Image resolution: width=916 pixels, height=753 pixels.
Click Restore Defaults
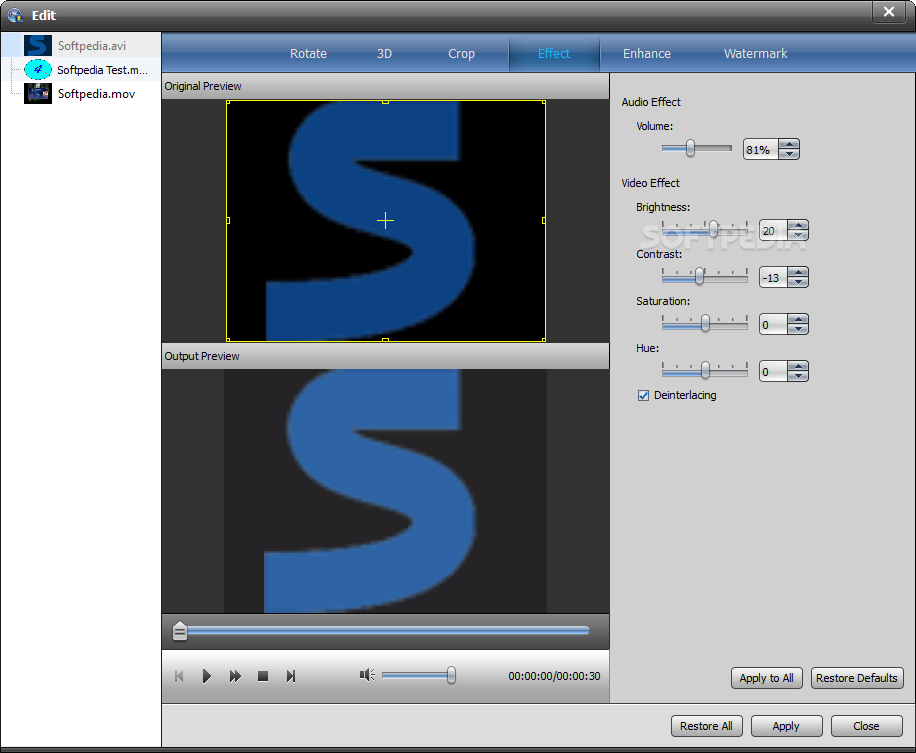[x=856, y=678]
